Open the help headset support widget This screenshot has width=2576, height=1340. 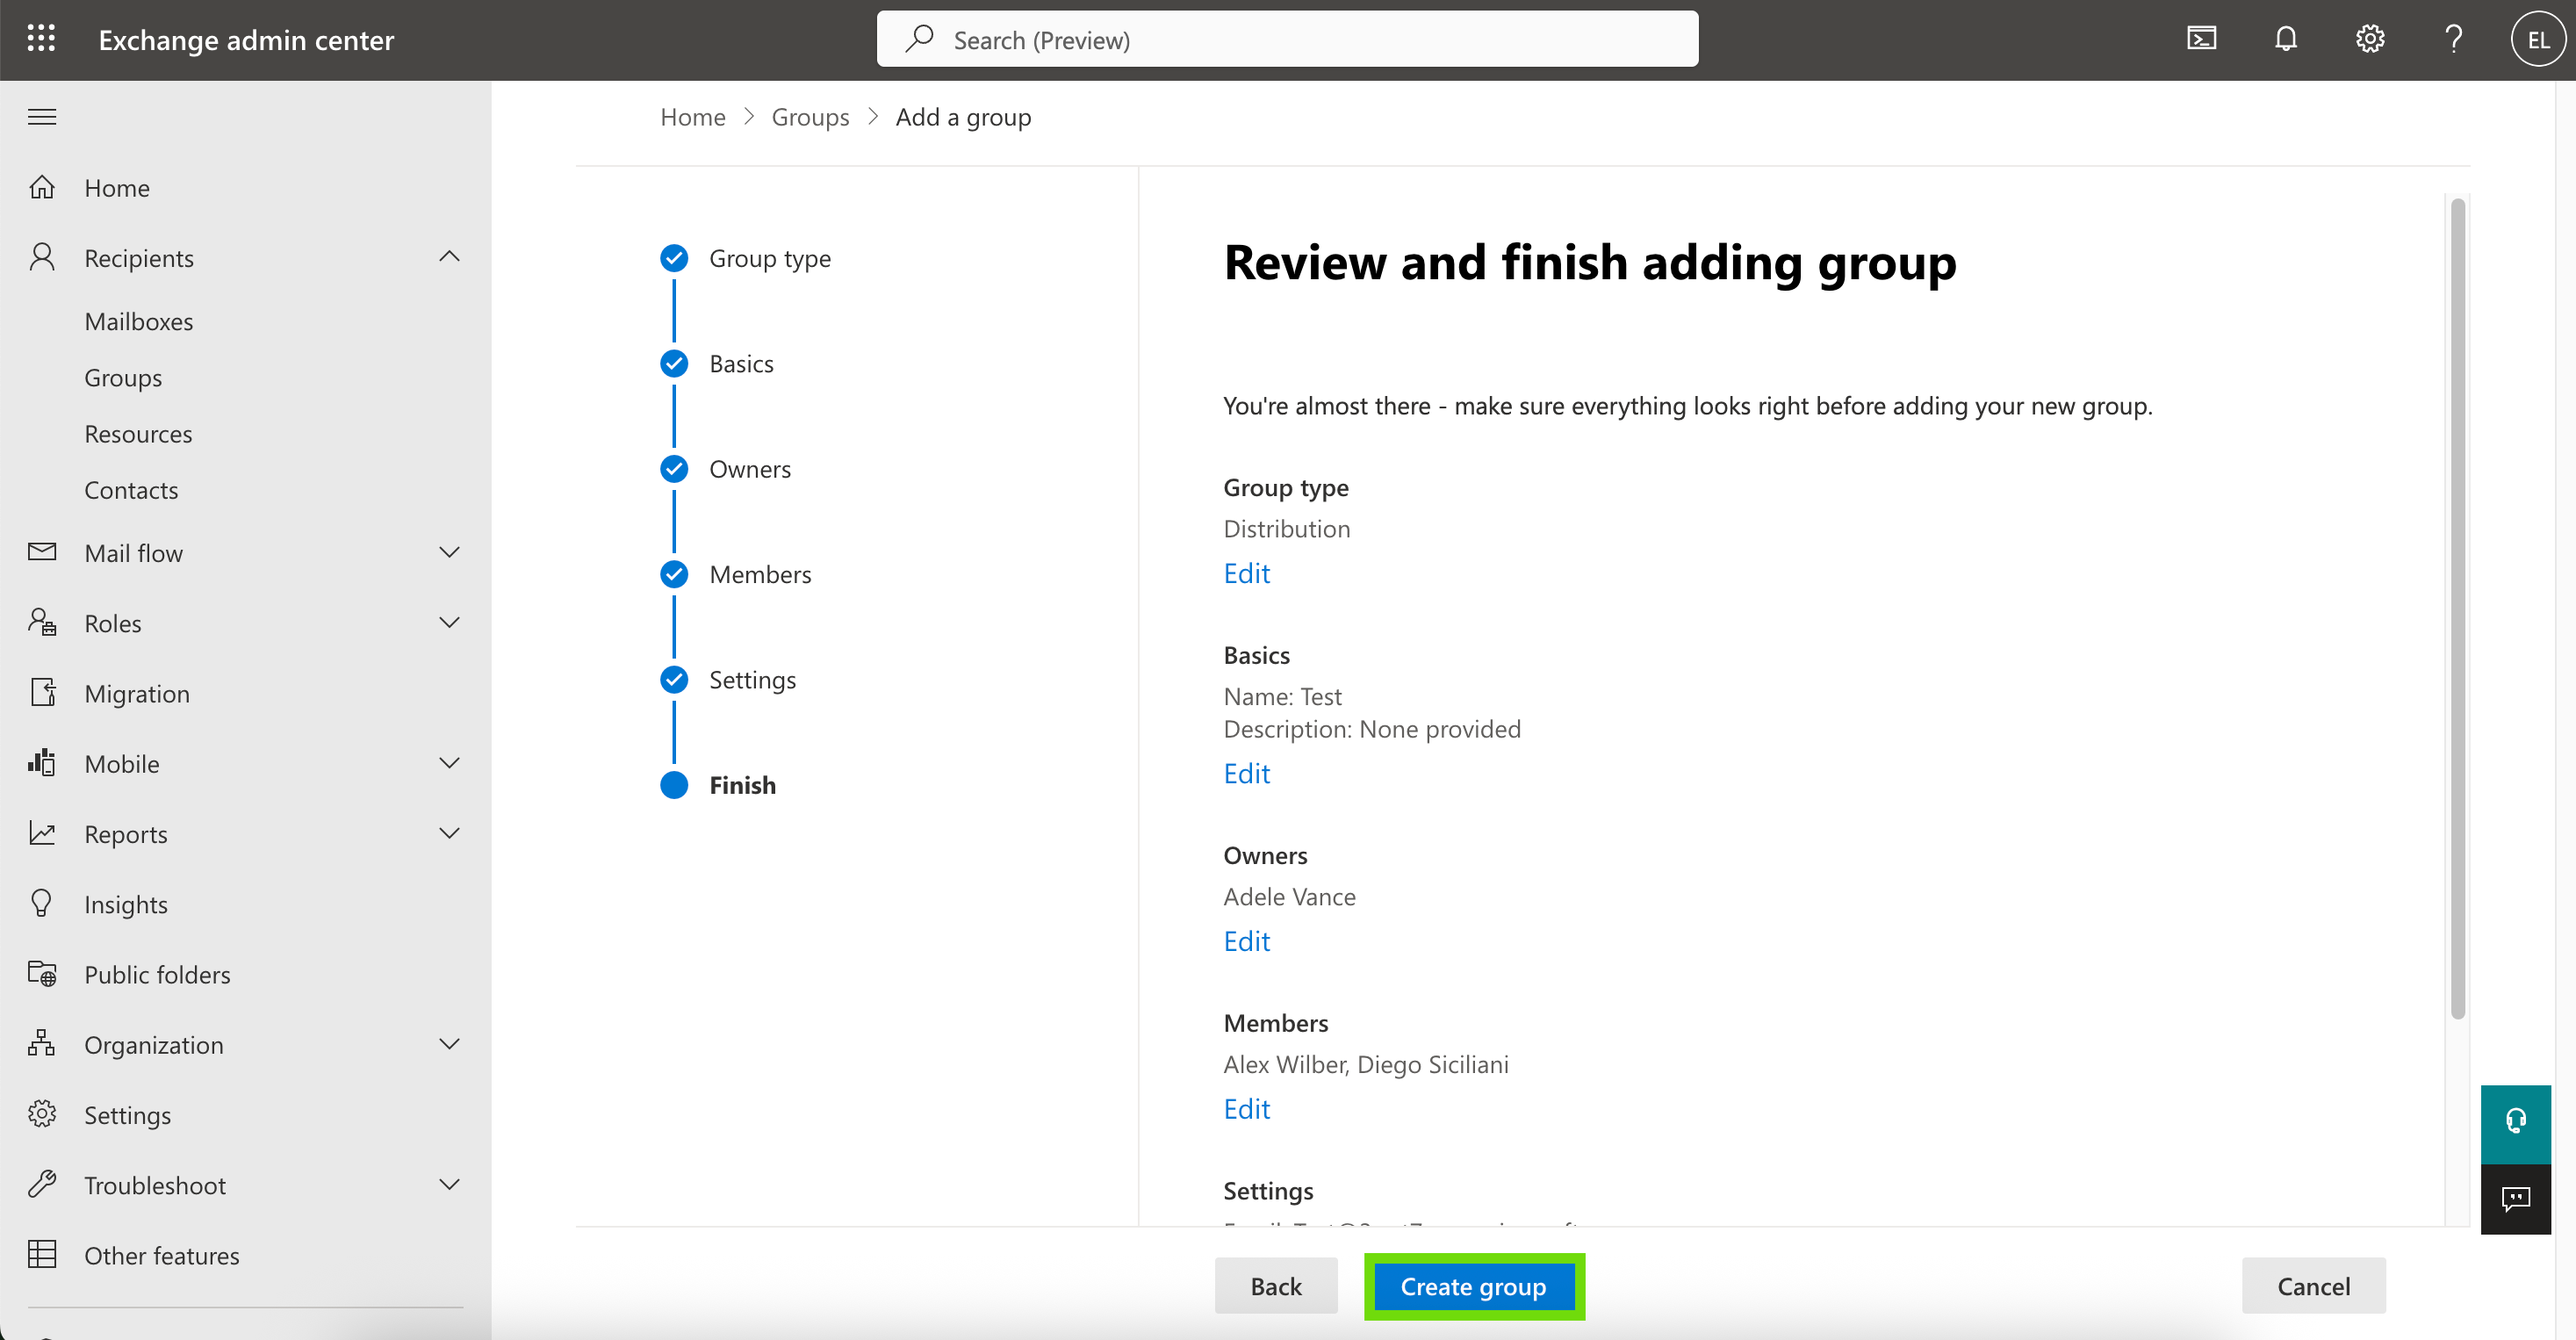pyautogui.click(x=2516, y=1121)
